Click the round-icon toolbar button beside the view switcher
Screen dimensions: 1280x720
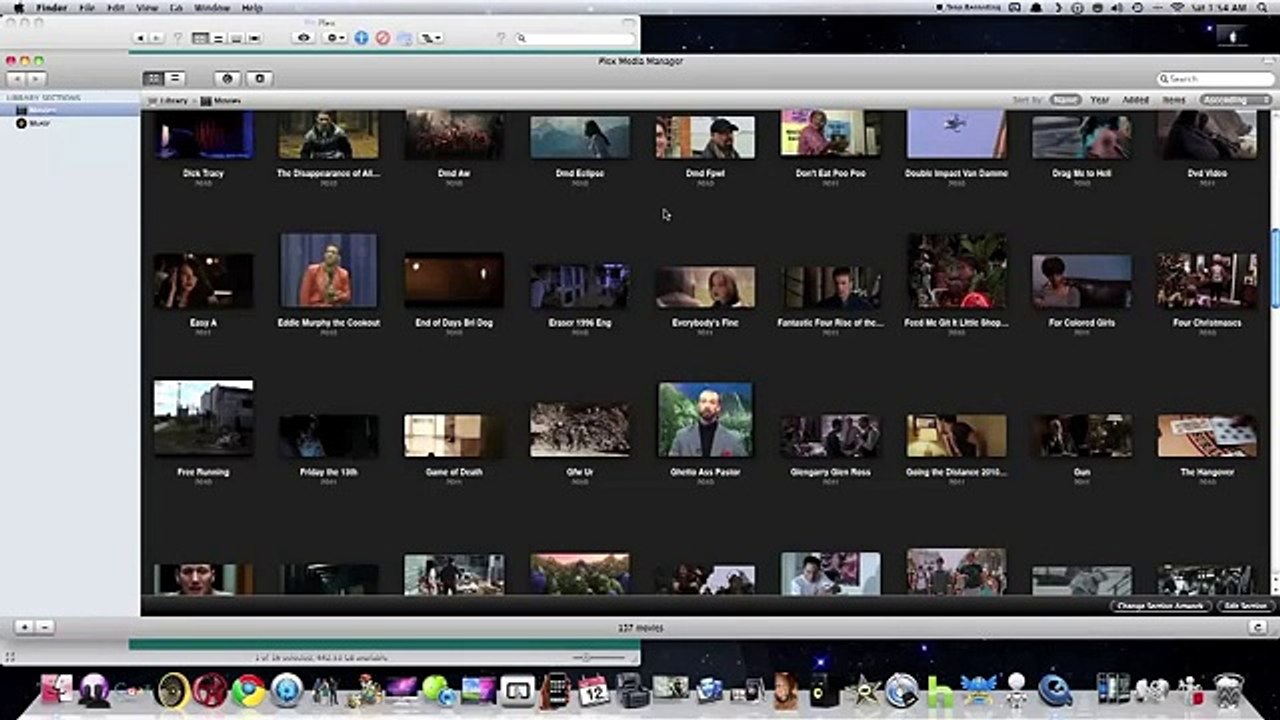click(x=227, y=78)
